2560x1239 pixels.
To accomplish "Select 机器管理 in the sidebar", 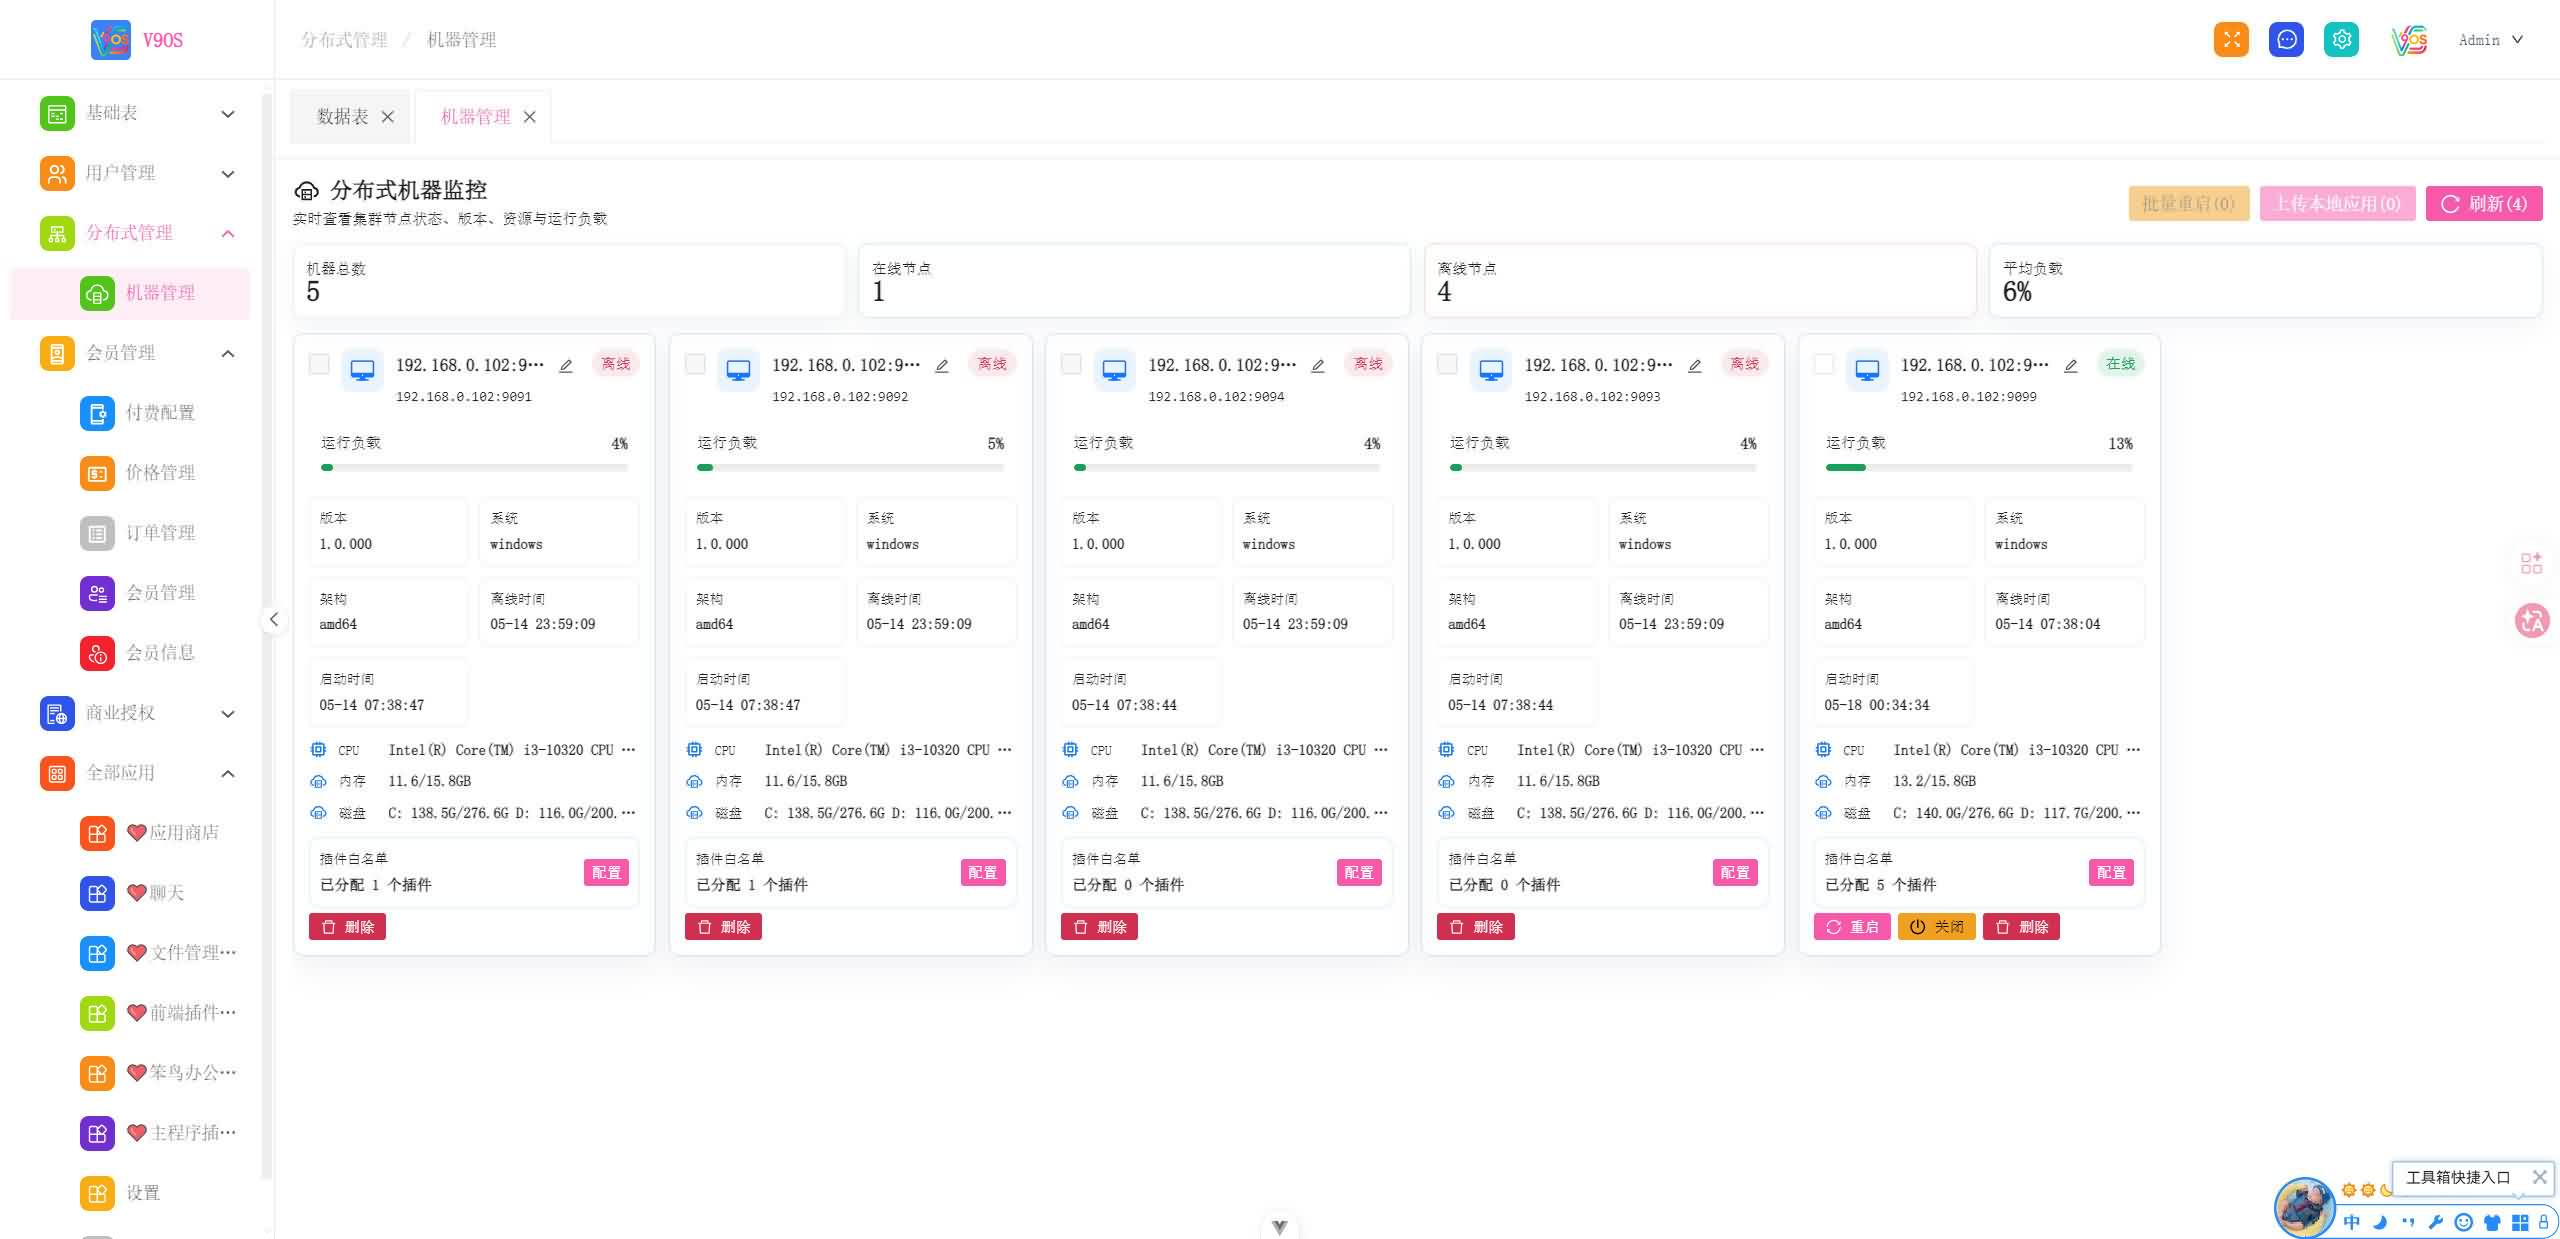I will (x=130, y=293).
